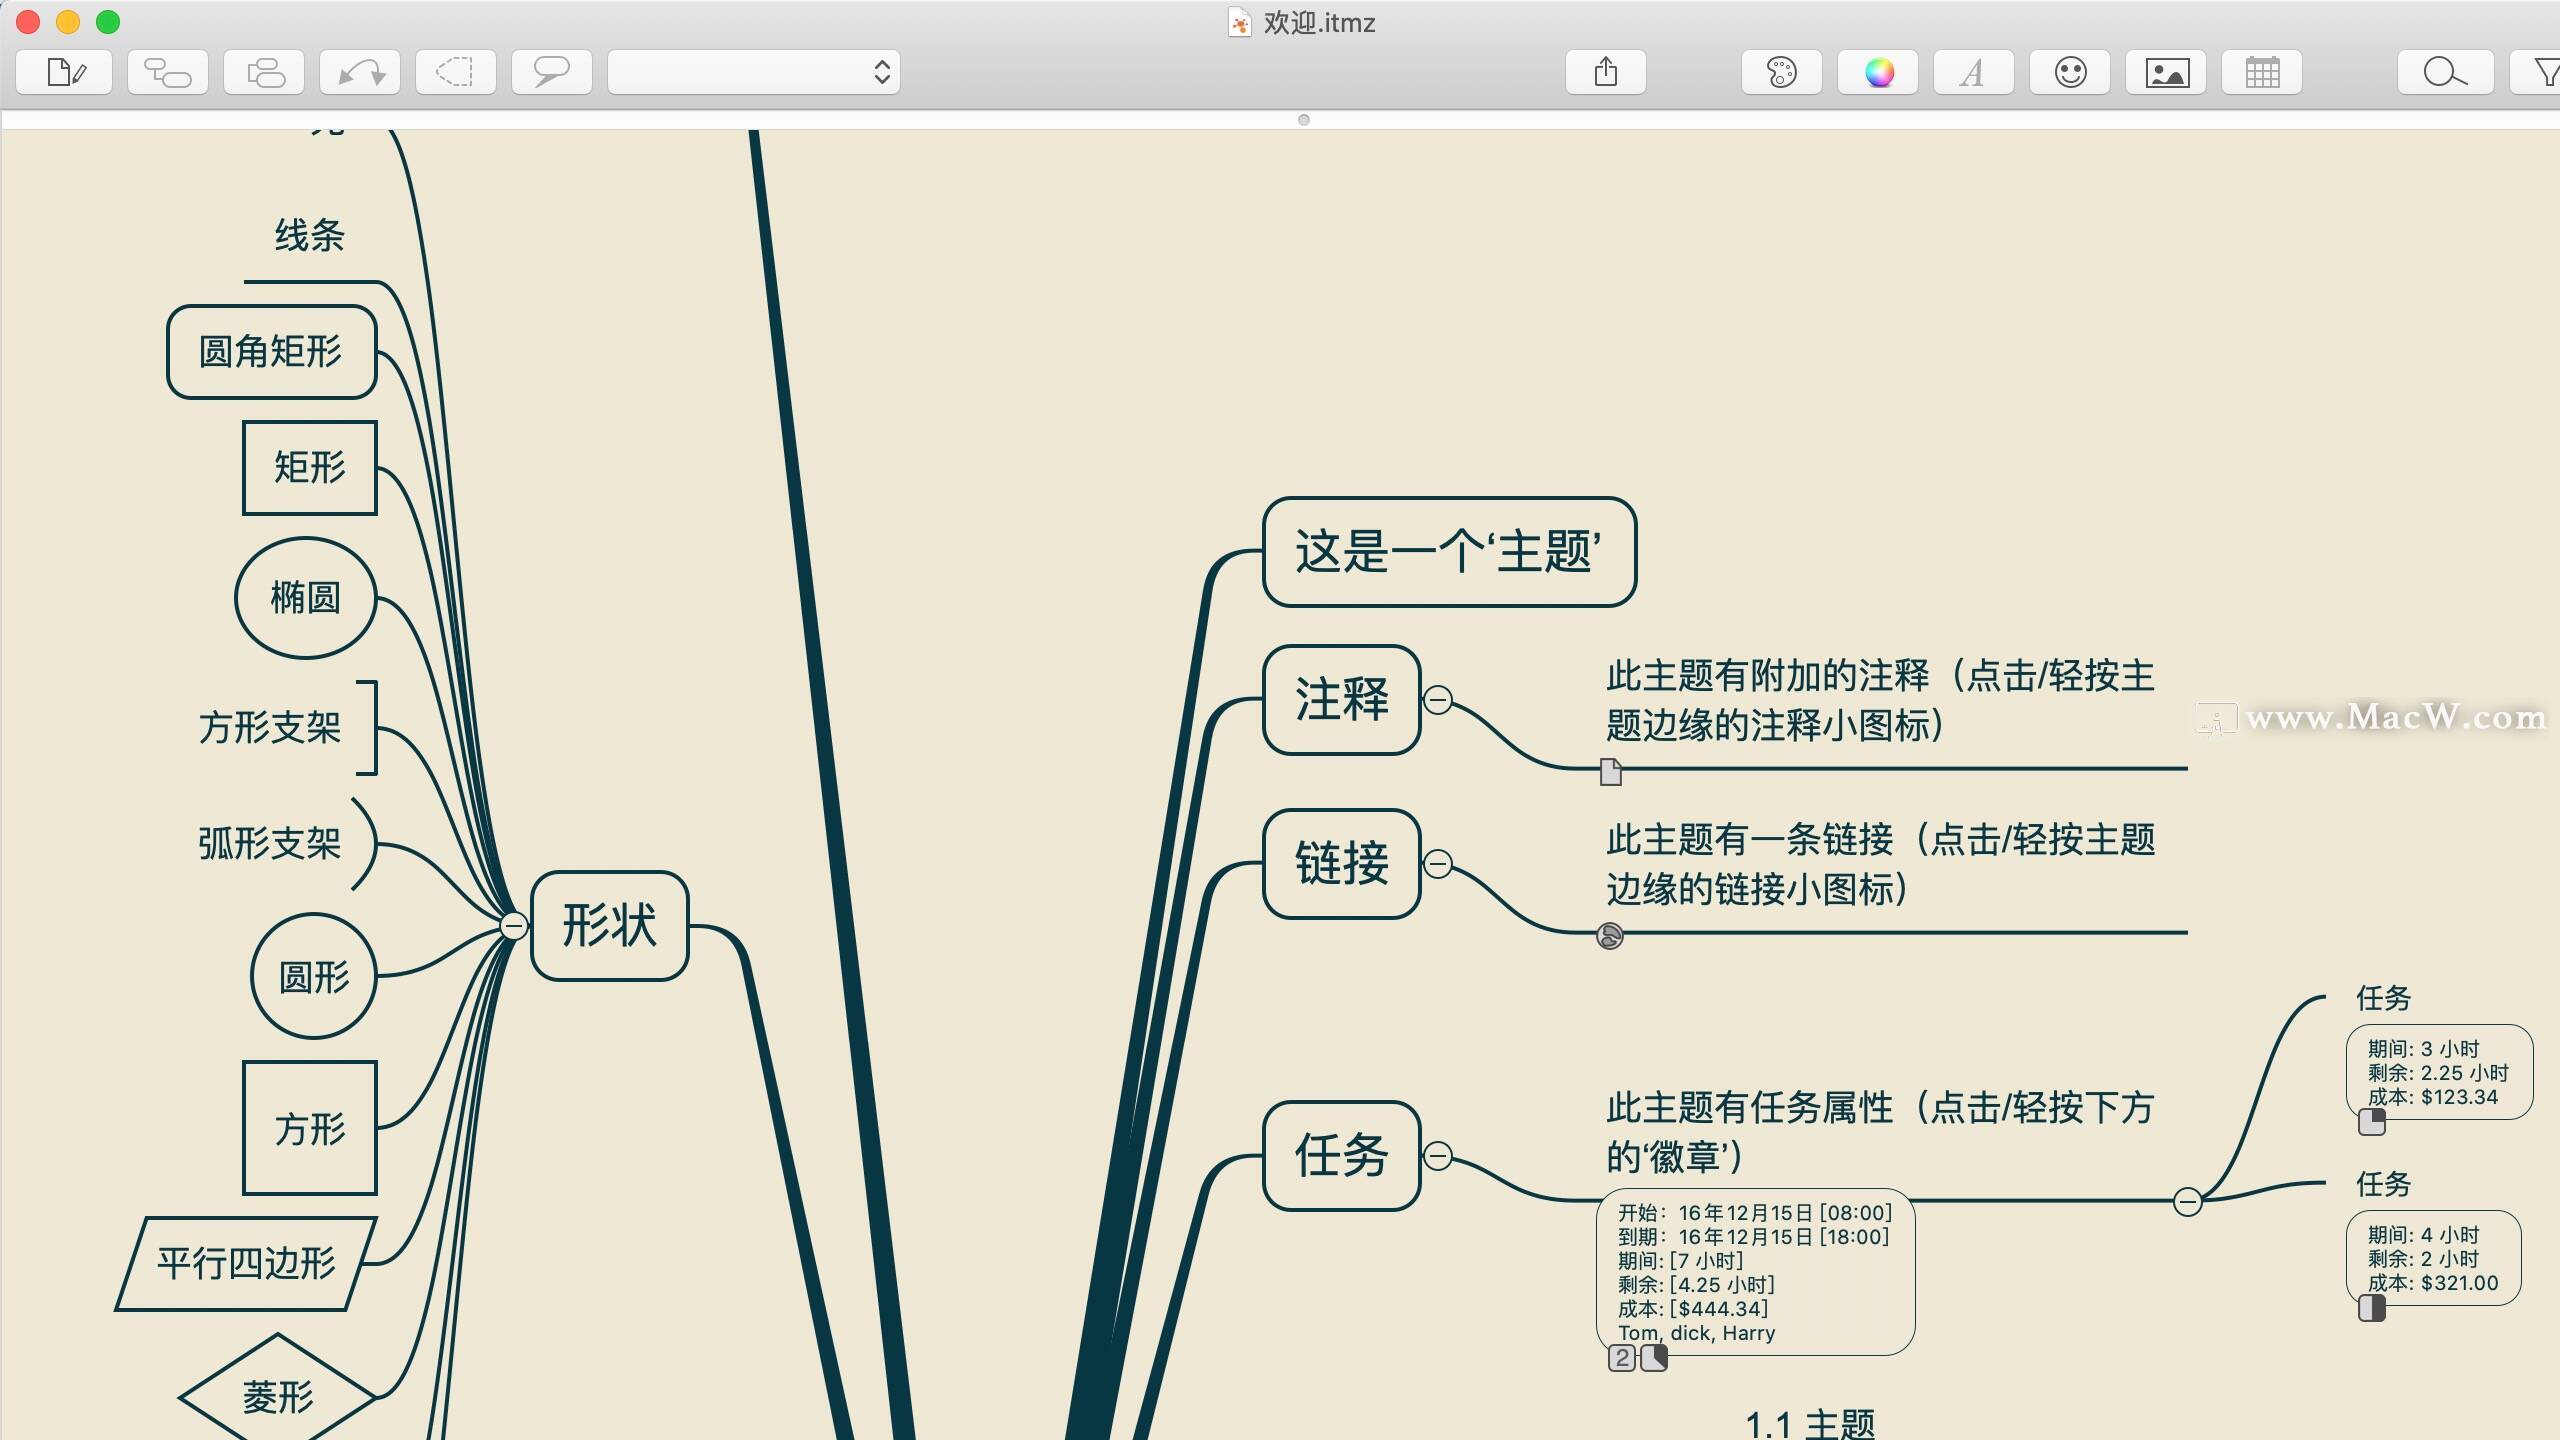Click the add child topic toolbar icon
Screen dimensions: 2560x1440
coord(167,72)
